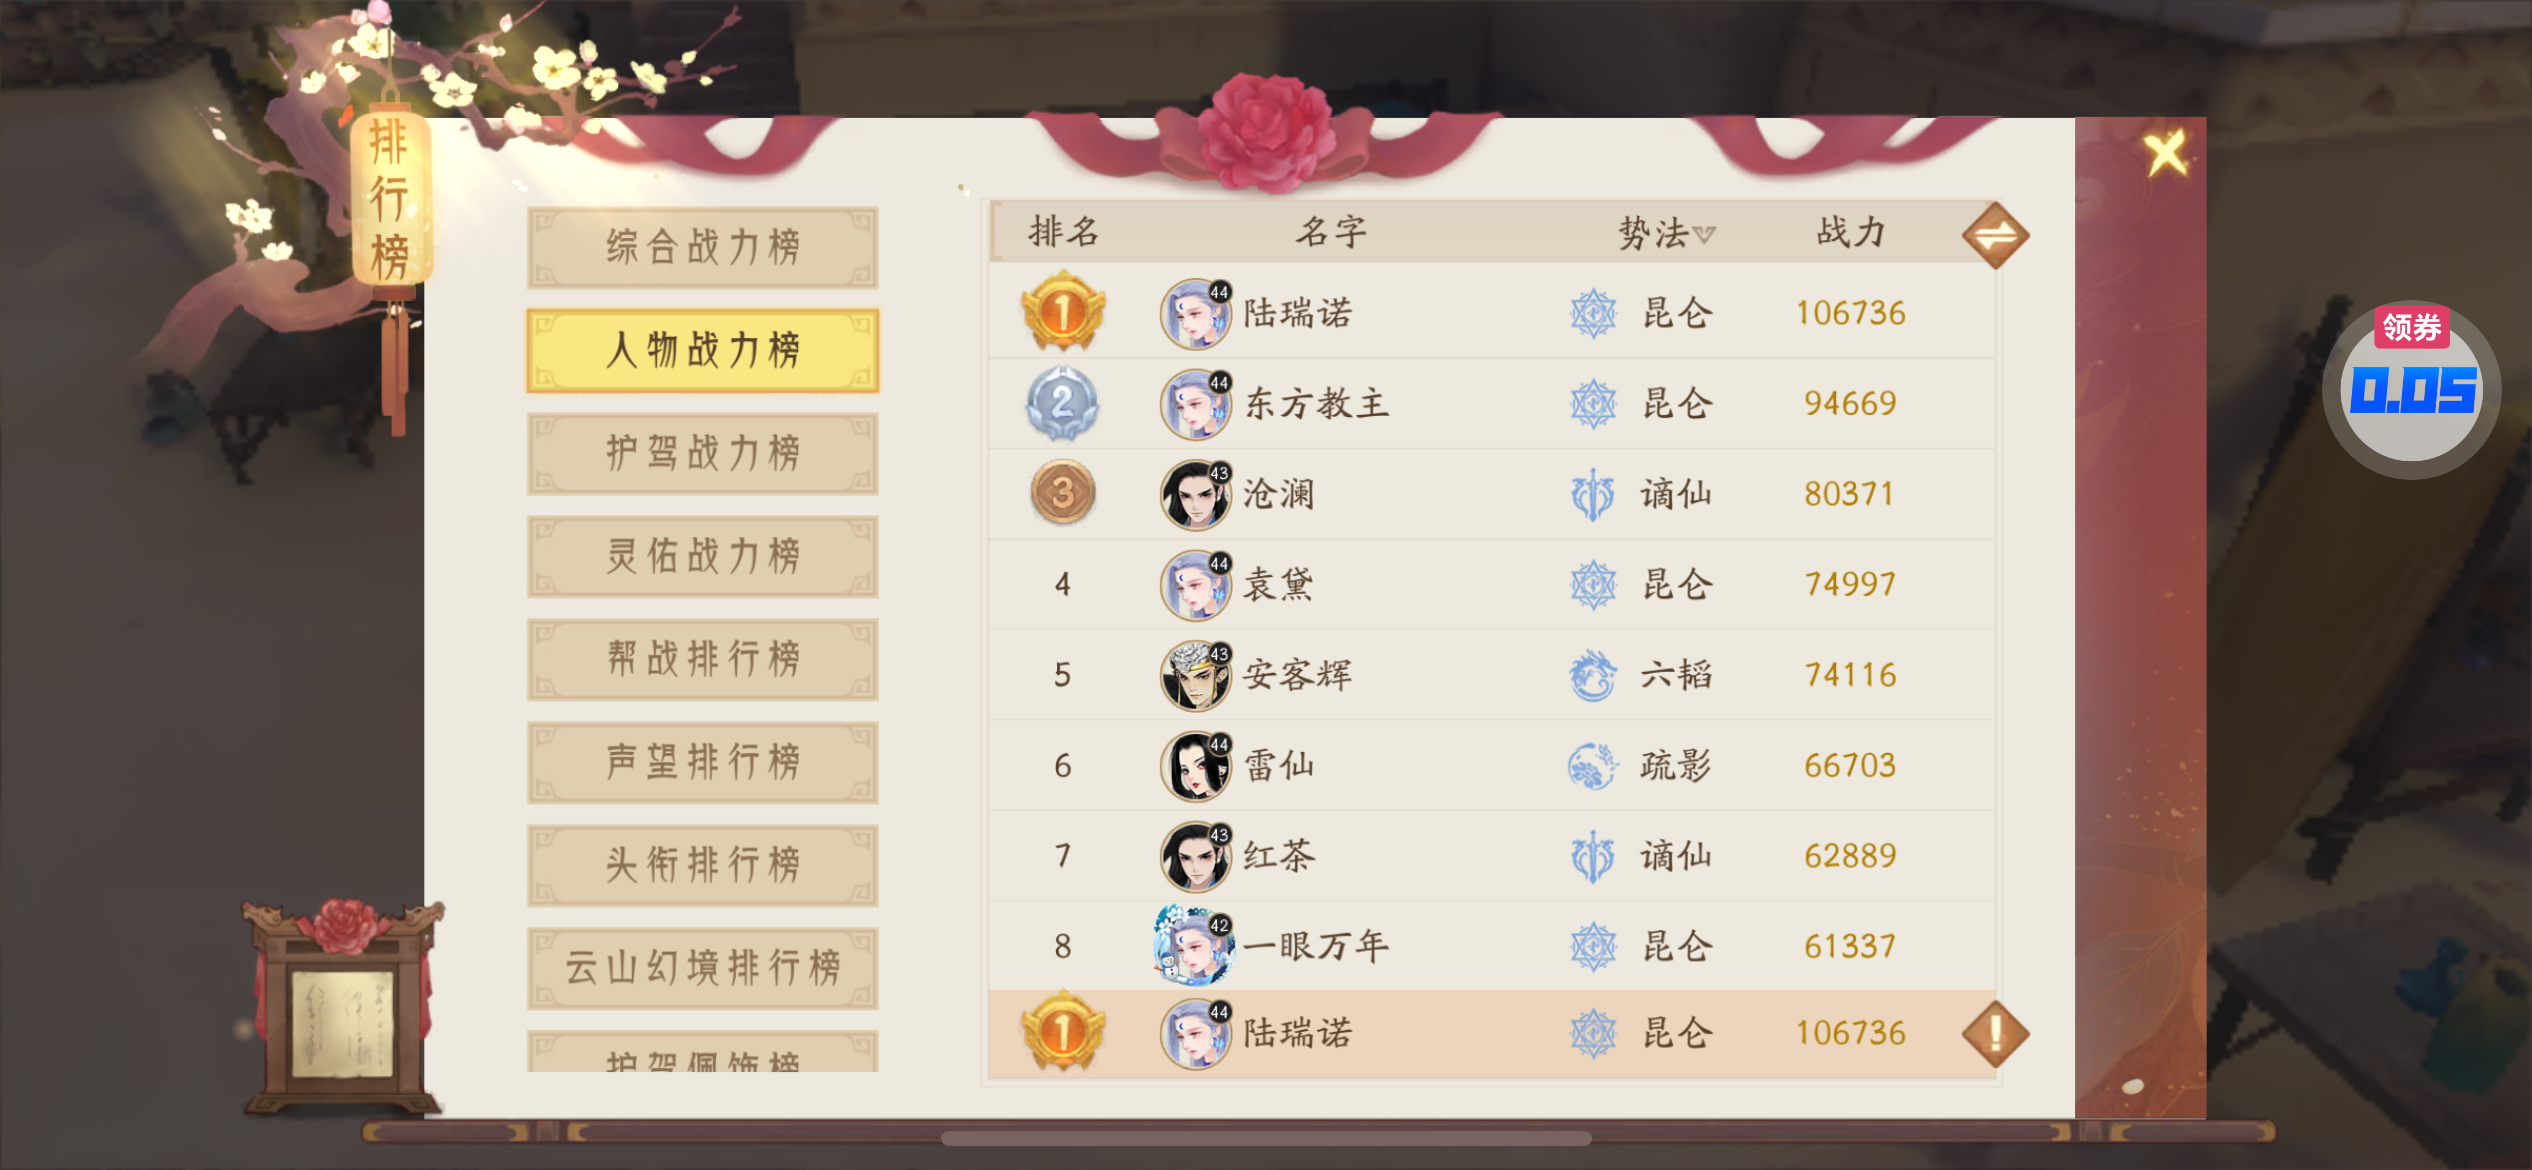2532x1170 pixels.
Task: Tap the 疏影 faction emblem icon
Action: 1592,766
